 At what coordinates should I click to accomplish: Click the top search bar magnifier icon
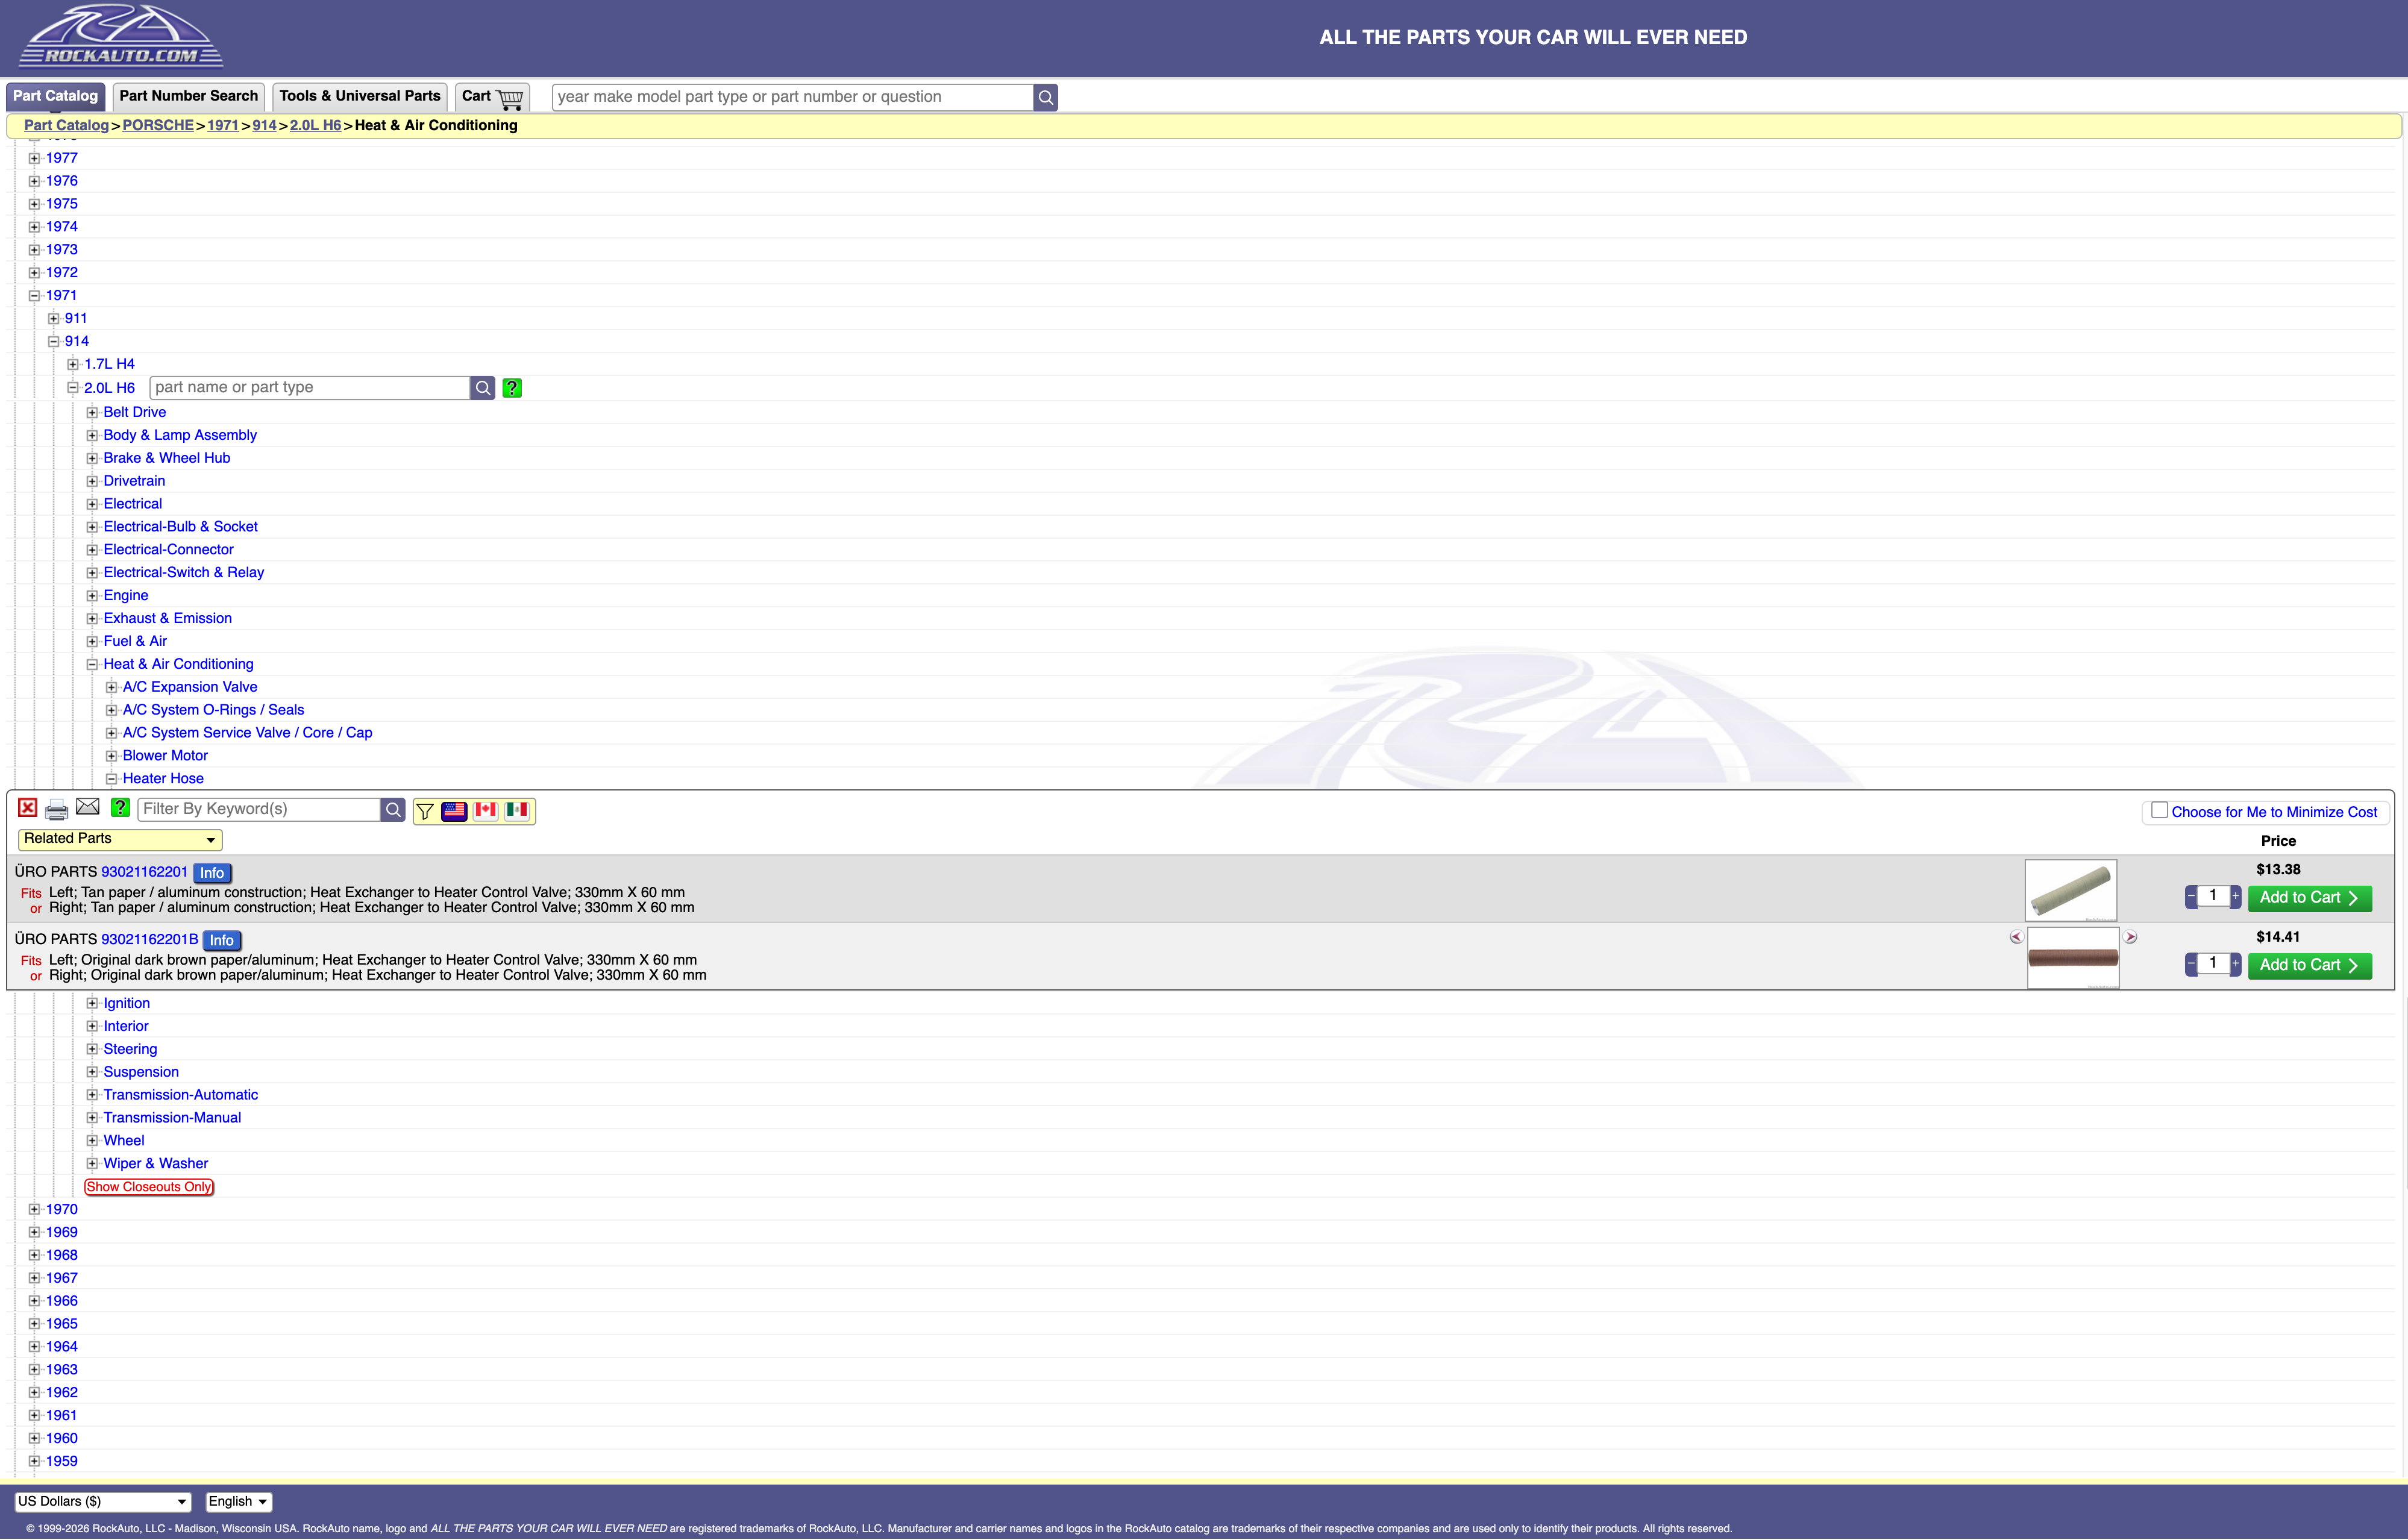tap(1045, 97)
